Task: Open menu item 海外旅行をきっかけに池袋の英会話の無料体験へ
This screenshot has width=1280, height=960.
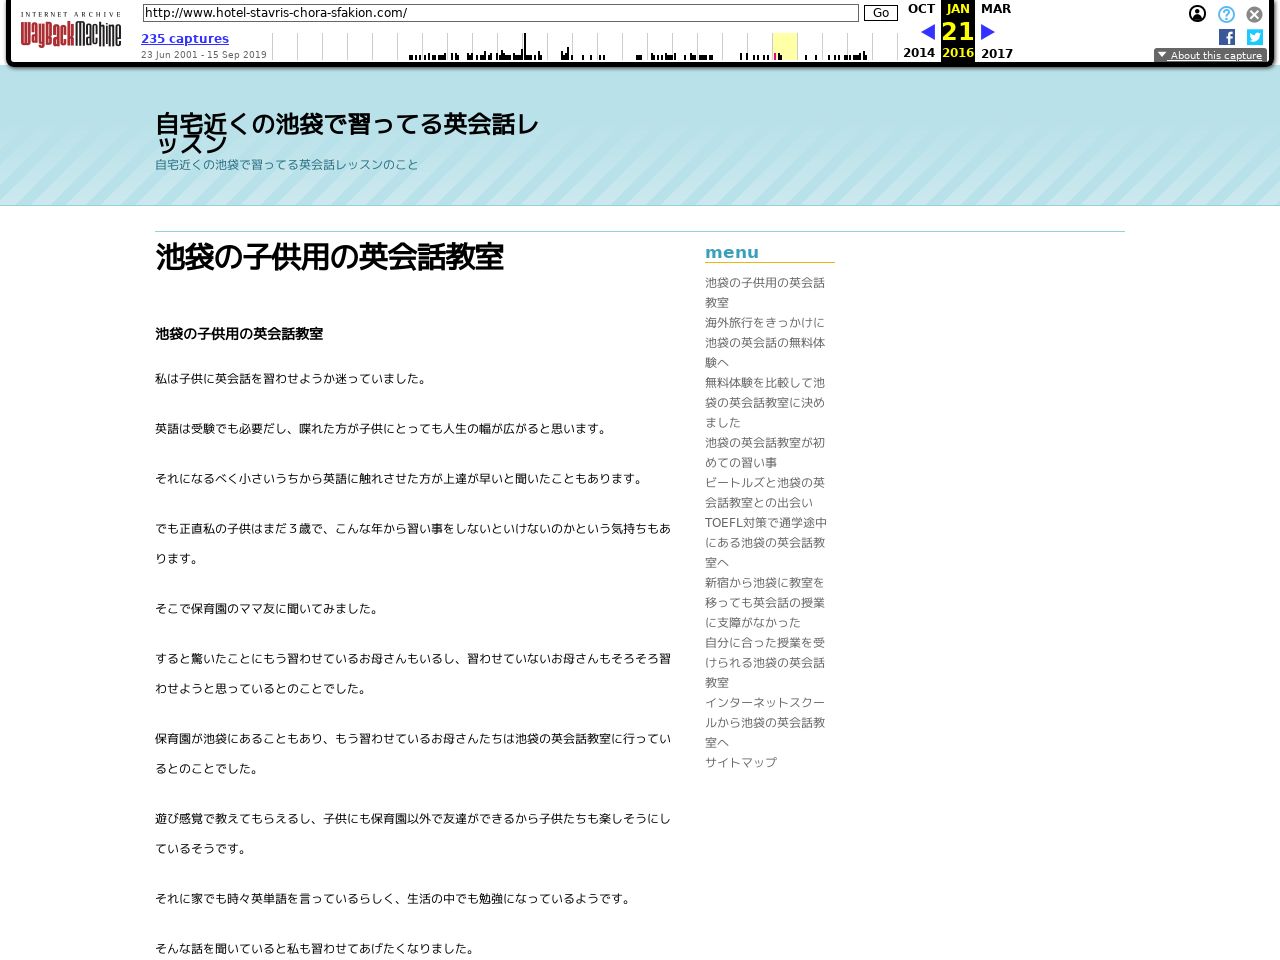Action: point(765,342)
